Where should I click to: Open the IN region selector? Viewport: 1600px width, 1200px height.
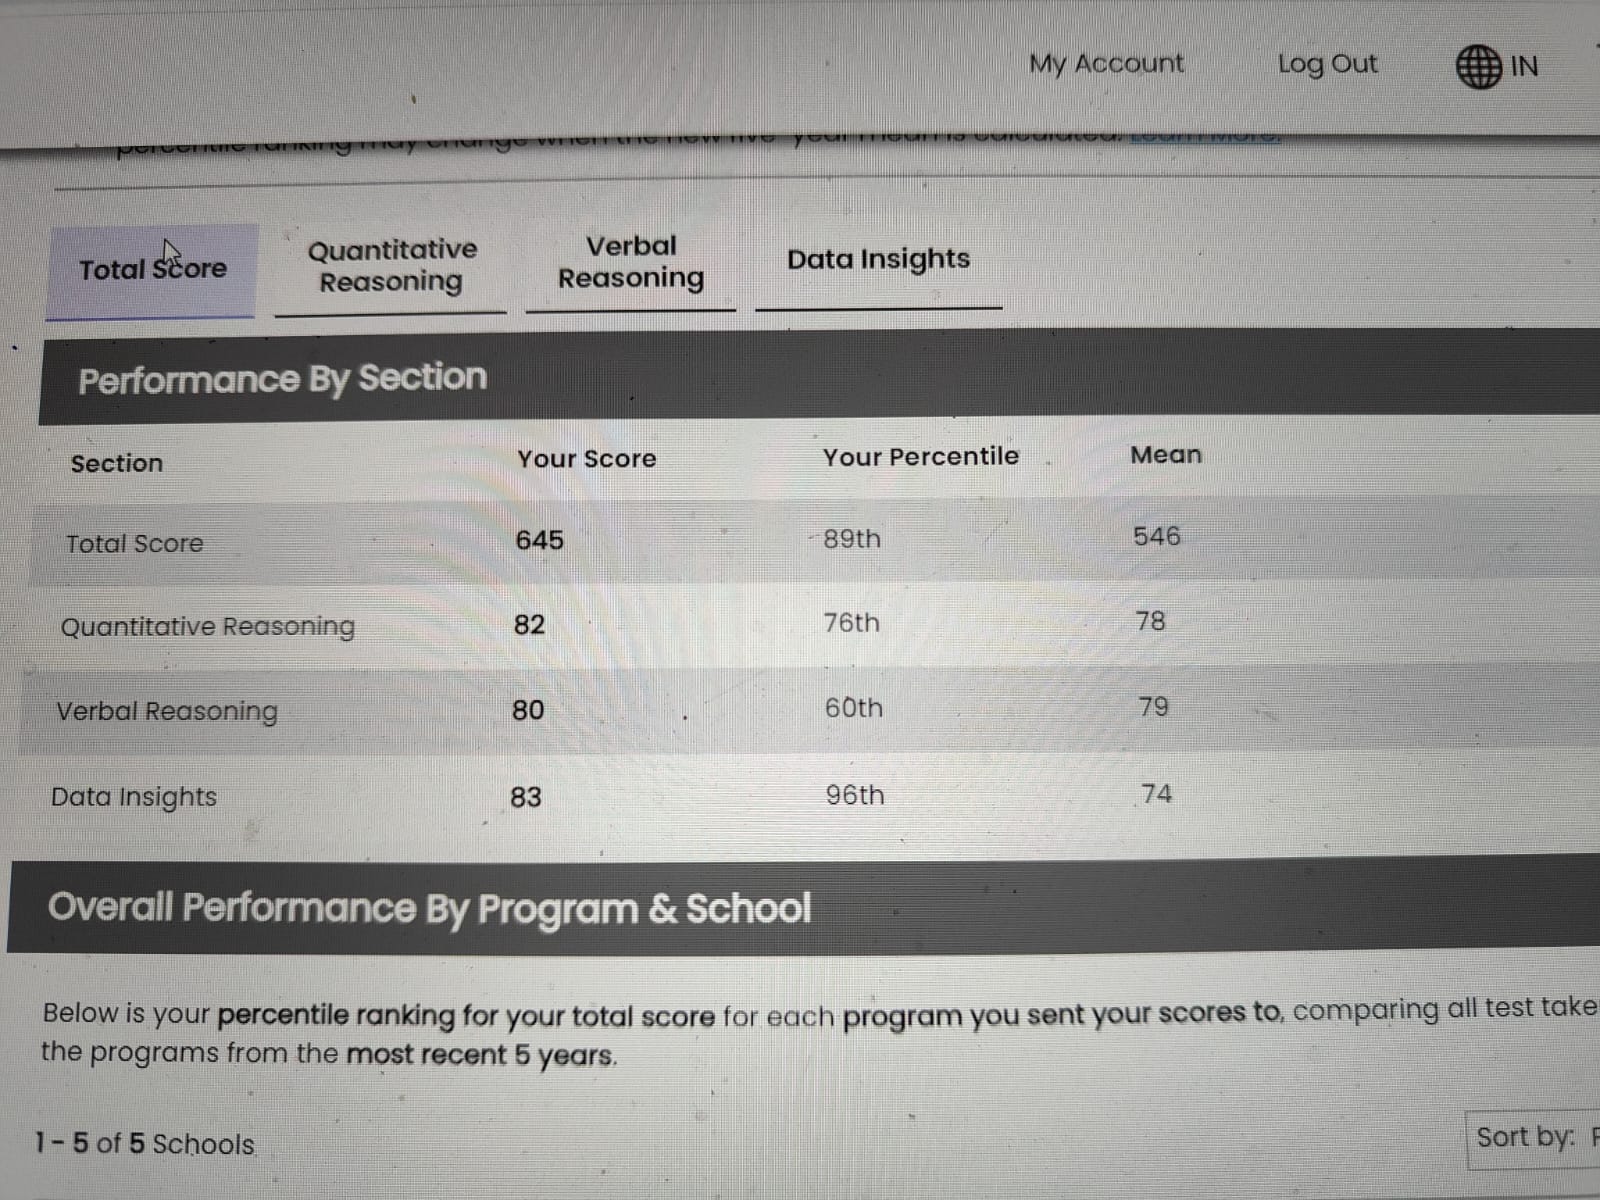1524,67
